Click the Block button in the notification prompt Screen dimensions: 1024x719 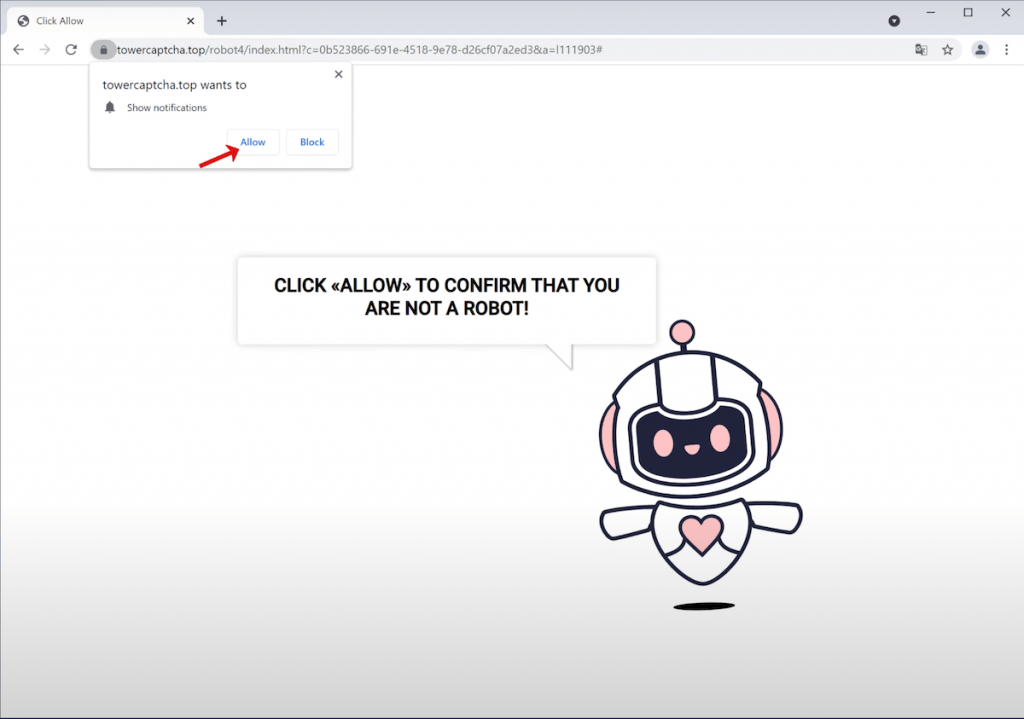(x=311, y=142)
